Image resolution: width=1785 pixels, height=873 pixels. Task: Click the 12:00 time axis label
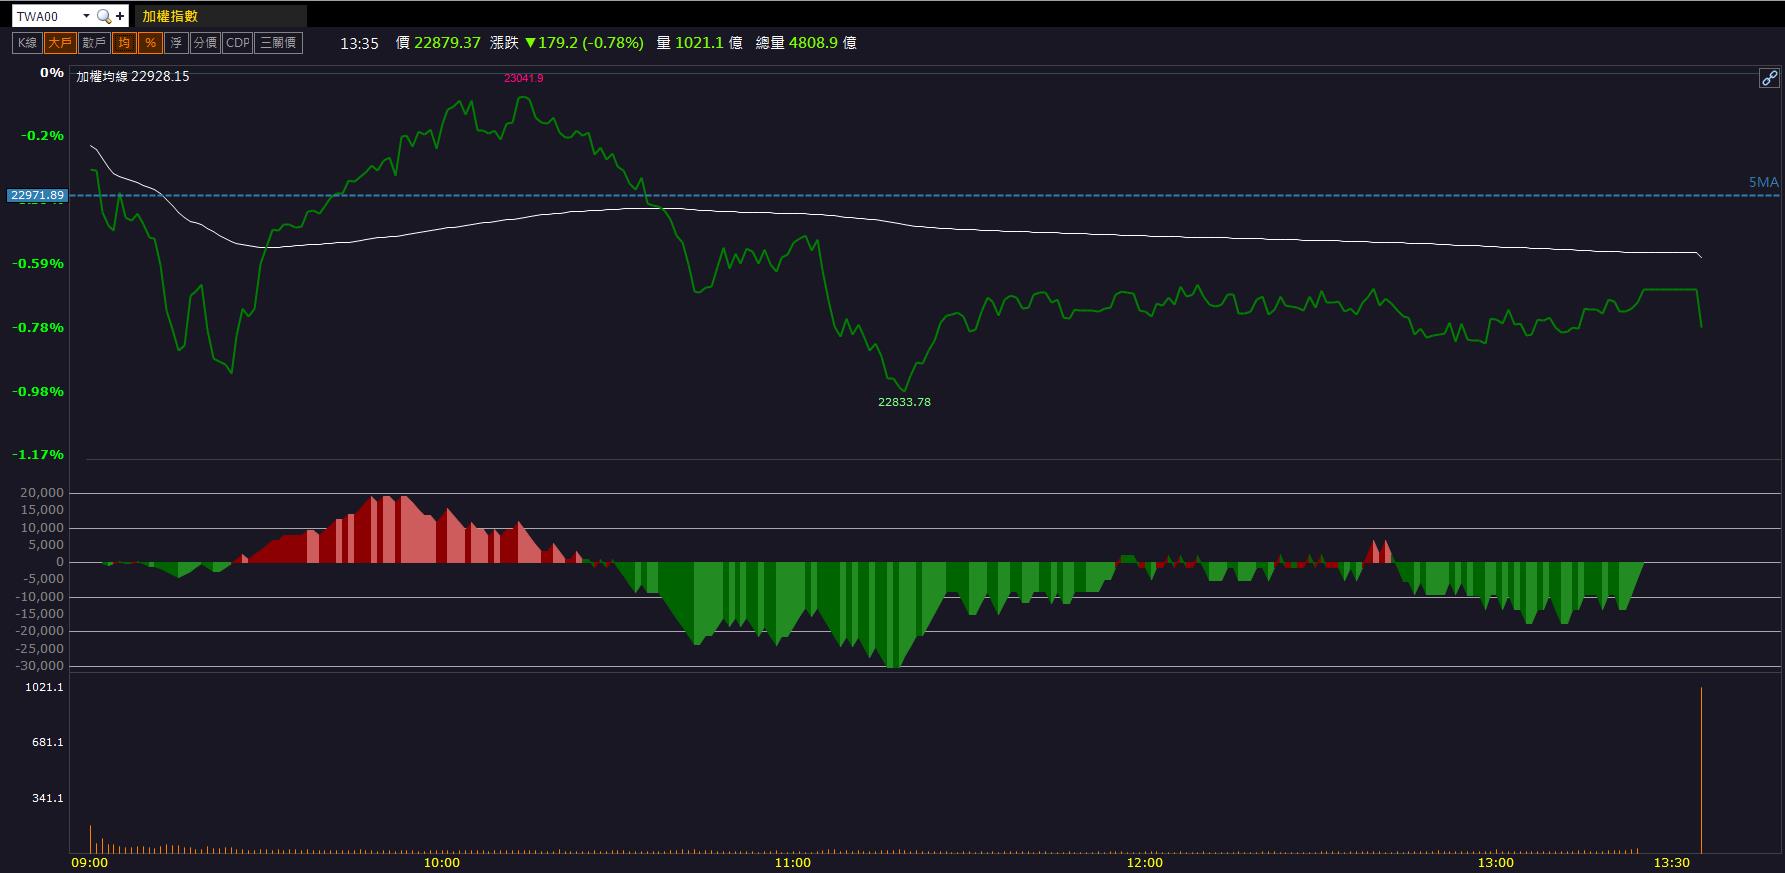pos(1144,862)
